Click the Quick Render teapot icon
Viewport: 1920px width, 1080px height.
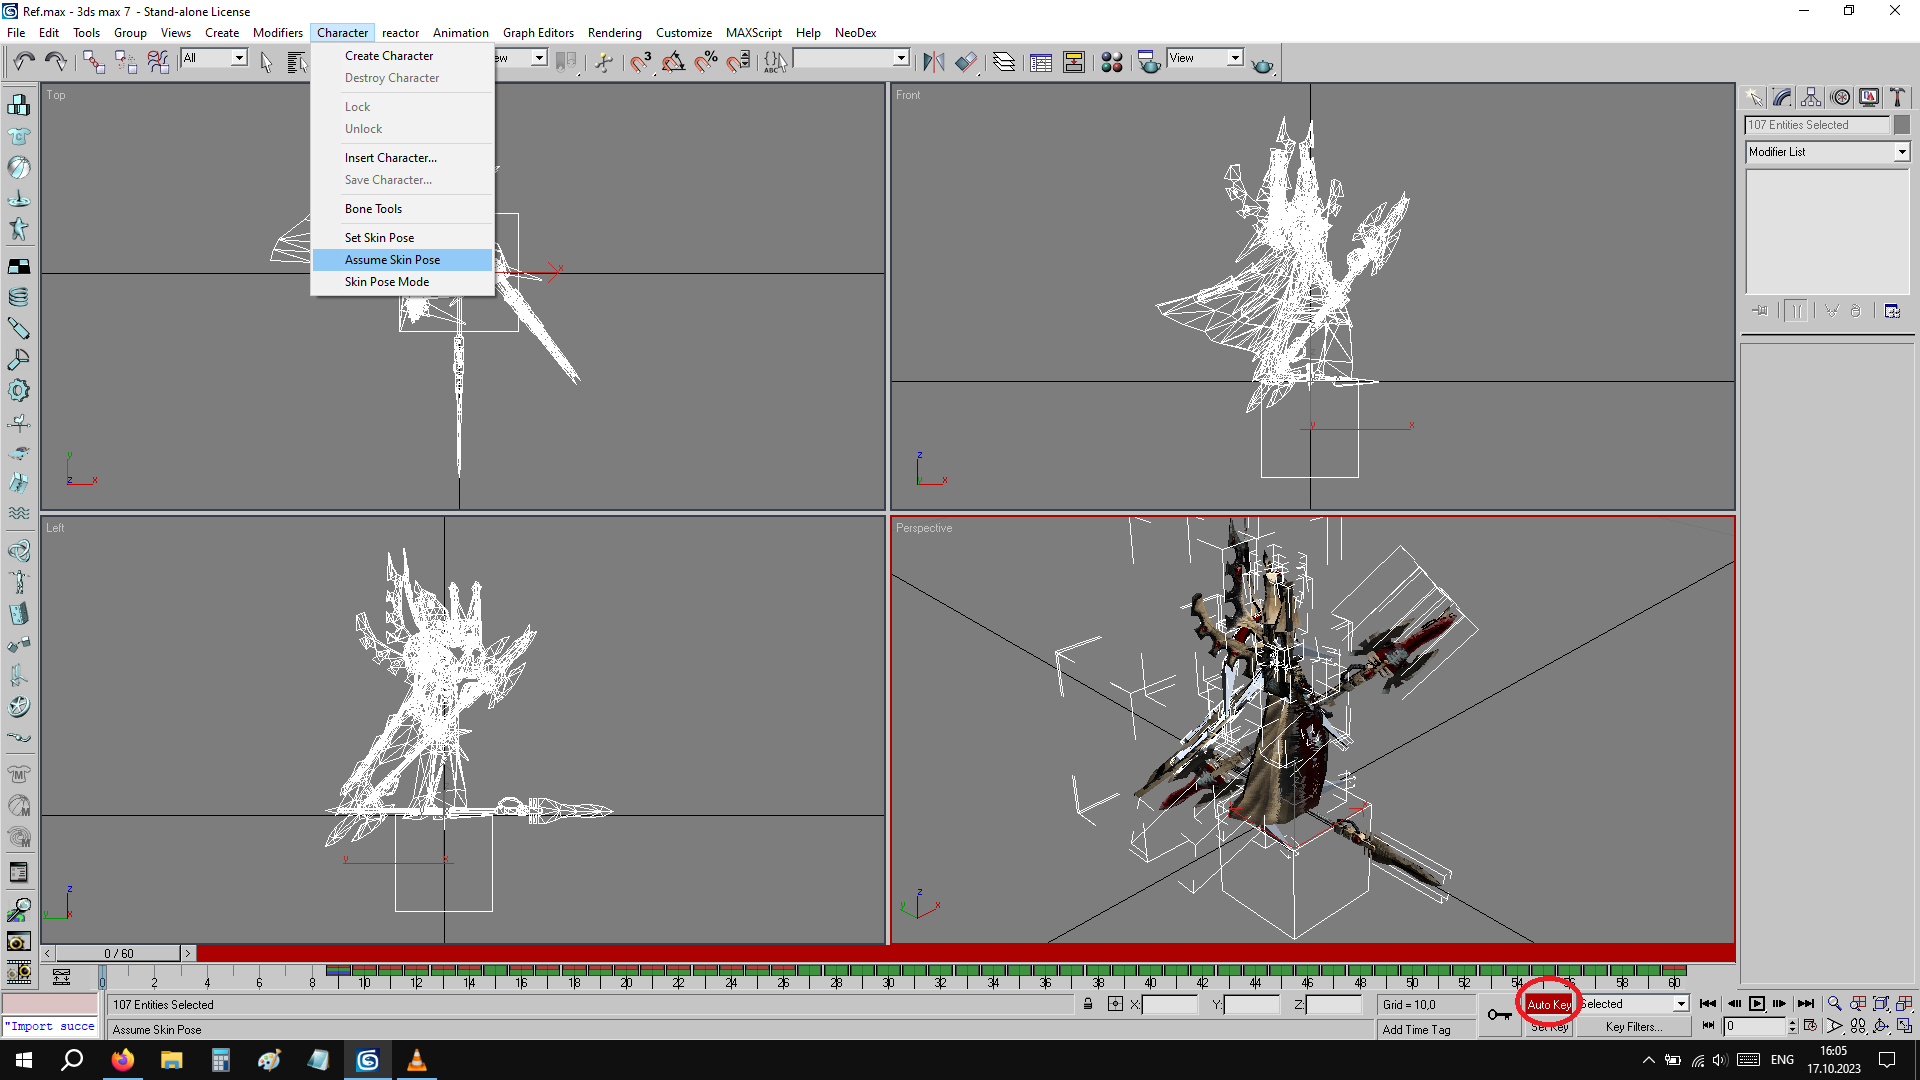coord(1262,64)
